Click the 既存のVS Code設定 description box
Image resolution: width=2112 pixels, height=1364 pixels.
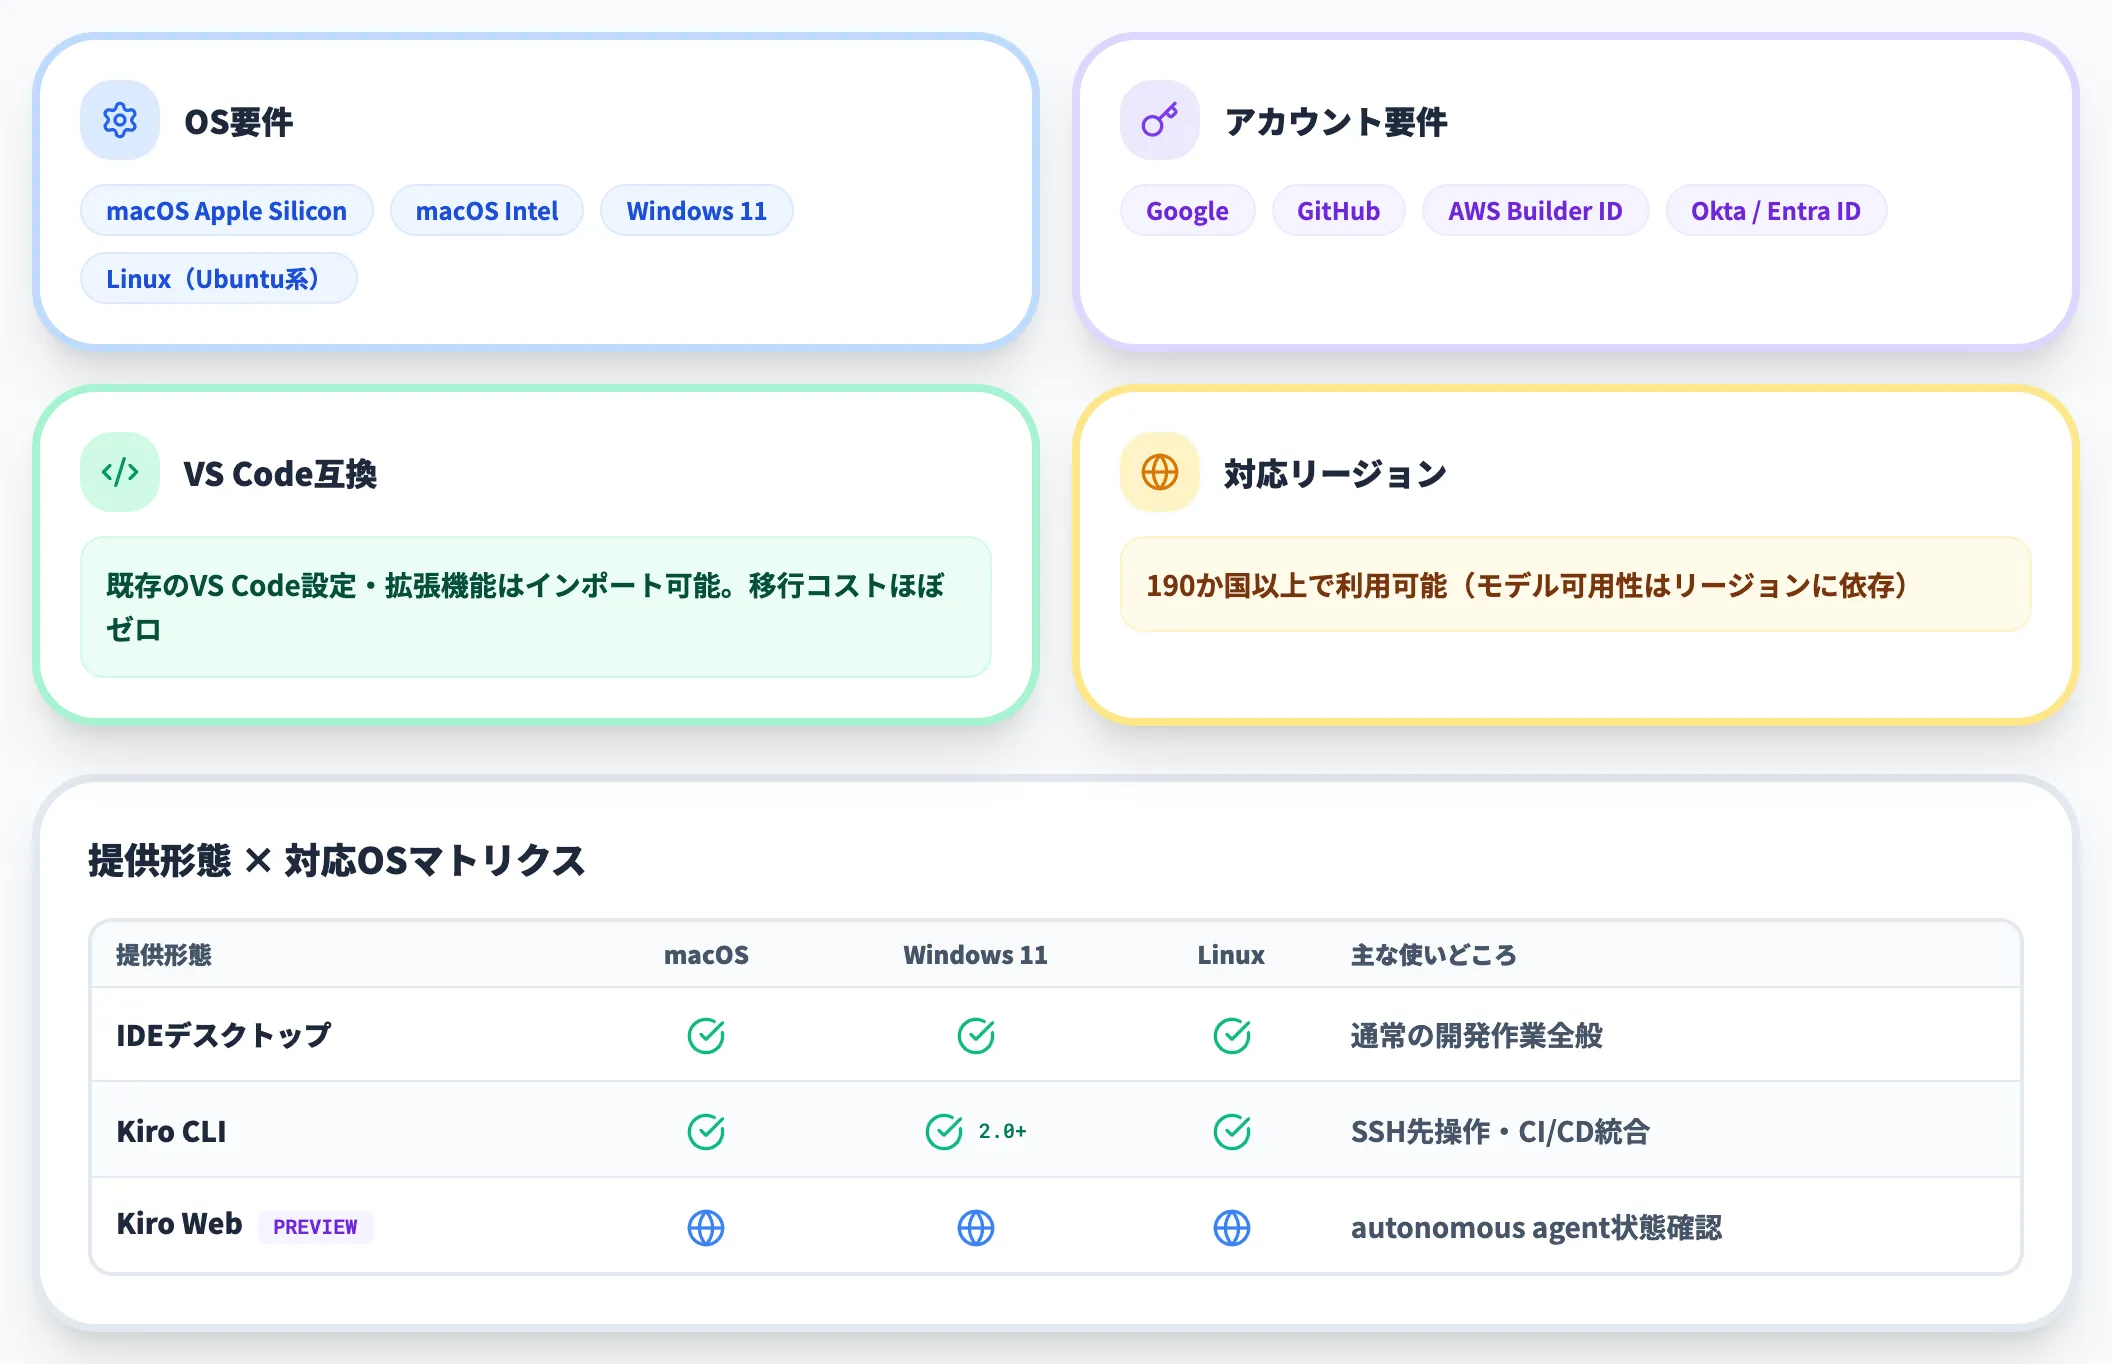536,607
